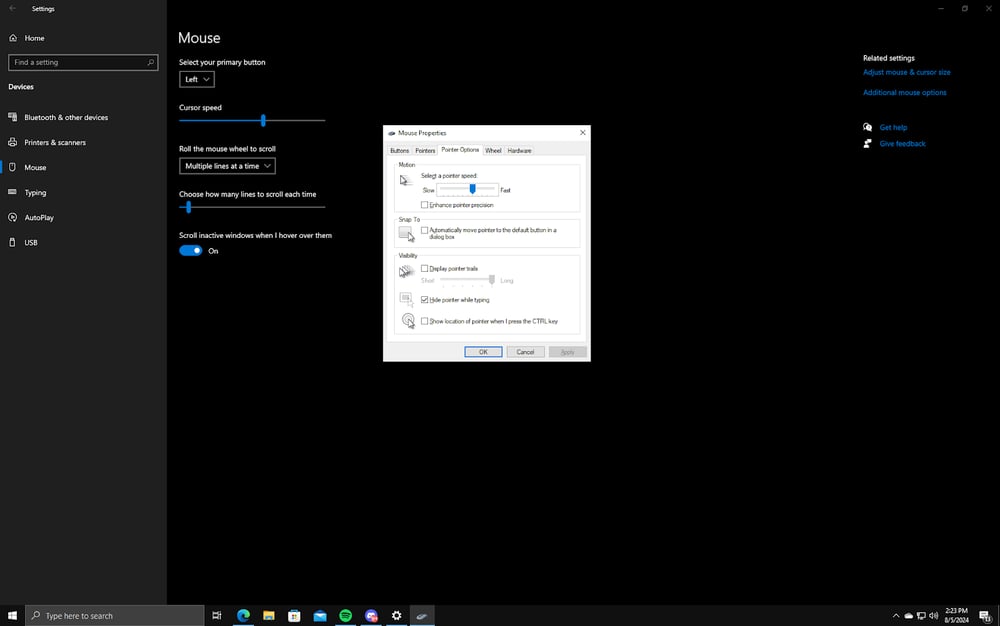Click the Get help icon

pyautogui.click(x=867, y=127)
